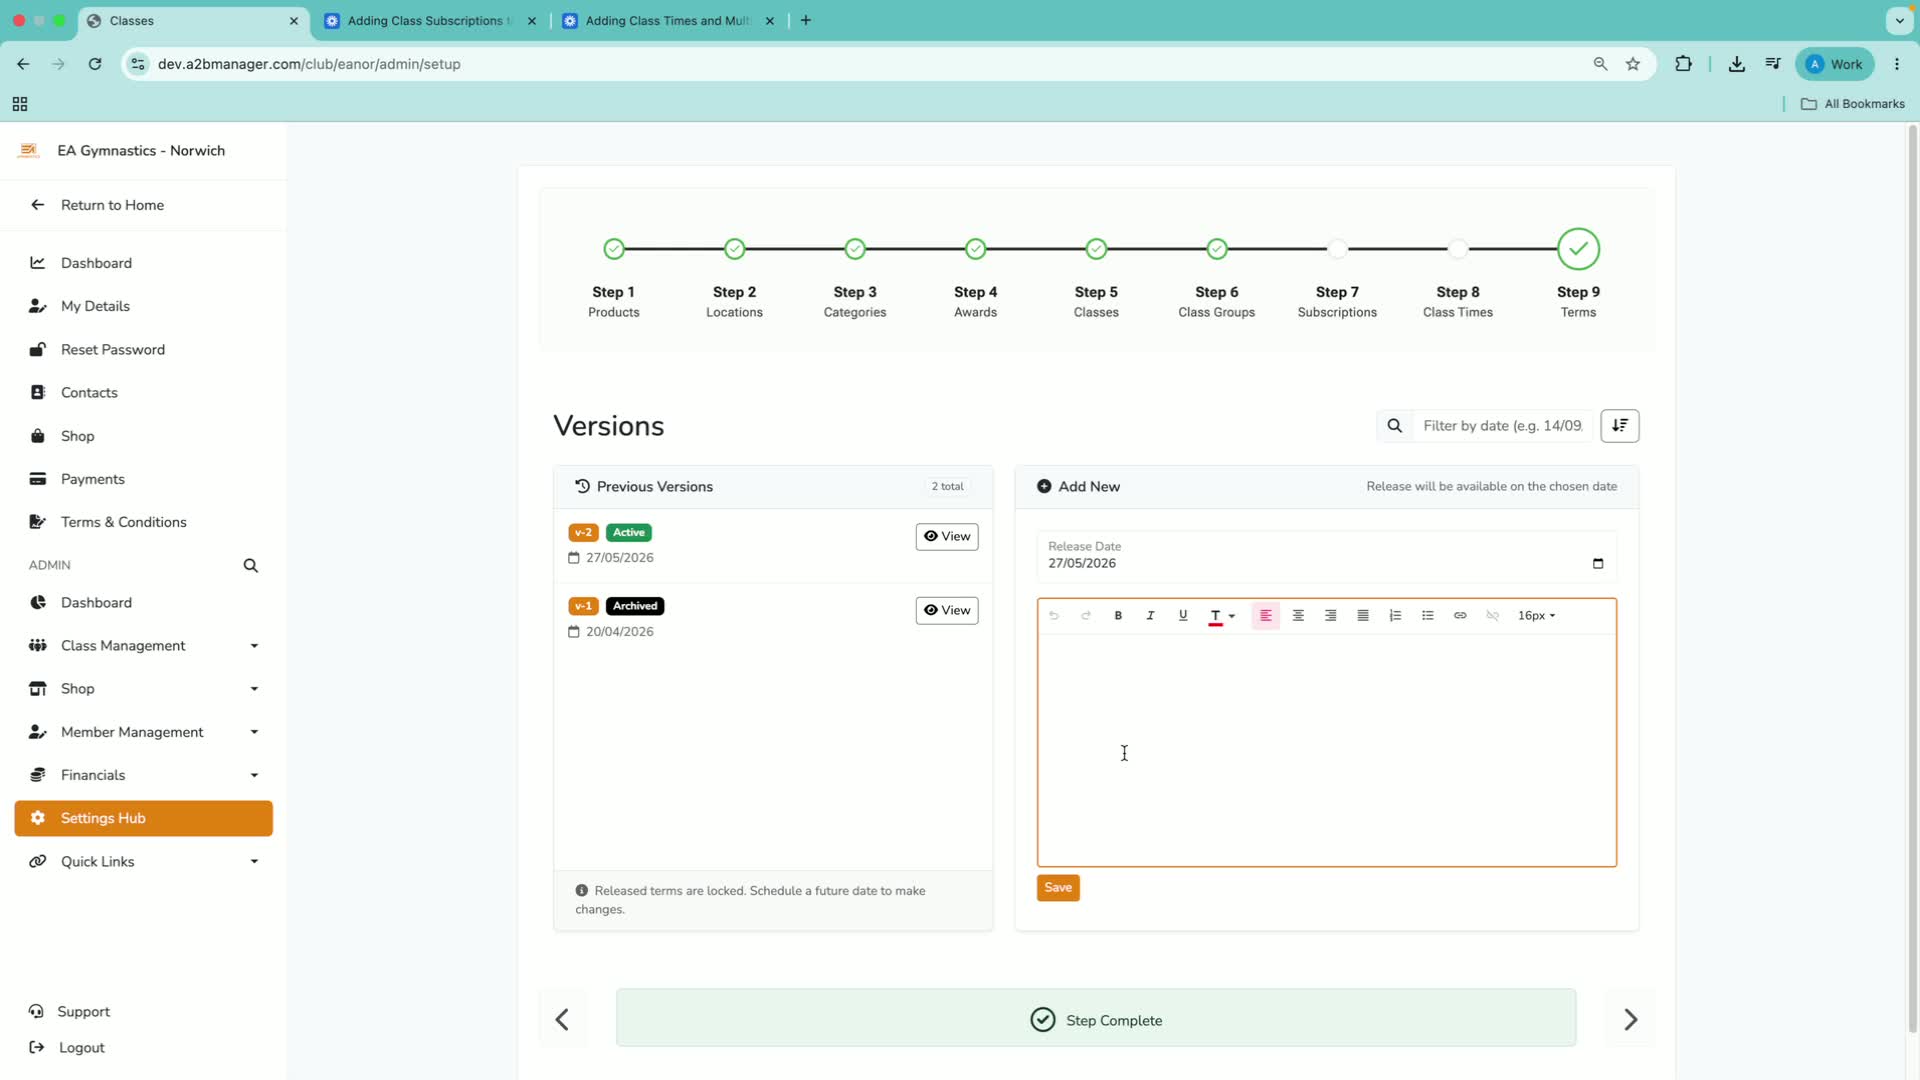Click the Release Date field
This screenshot has height=1080, width=1920.
click(x=1326, y=556)
